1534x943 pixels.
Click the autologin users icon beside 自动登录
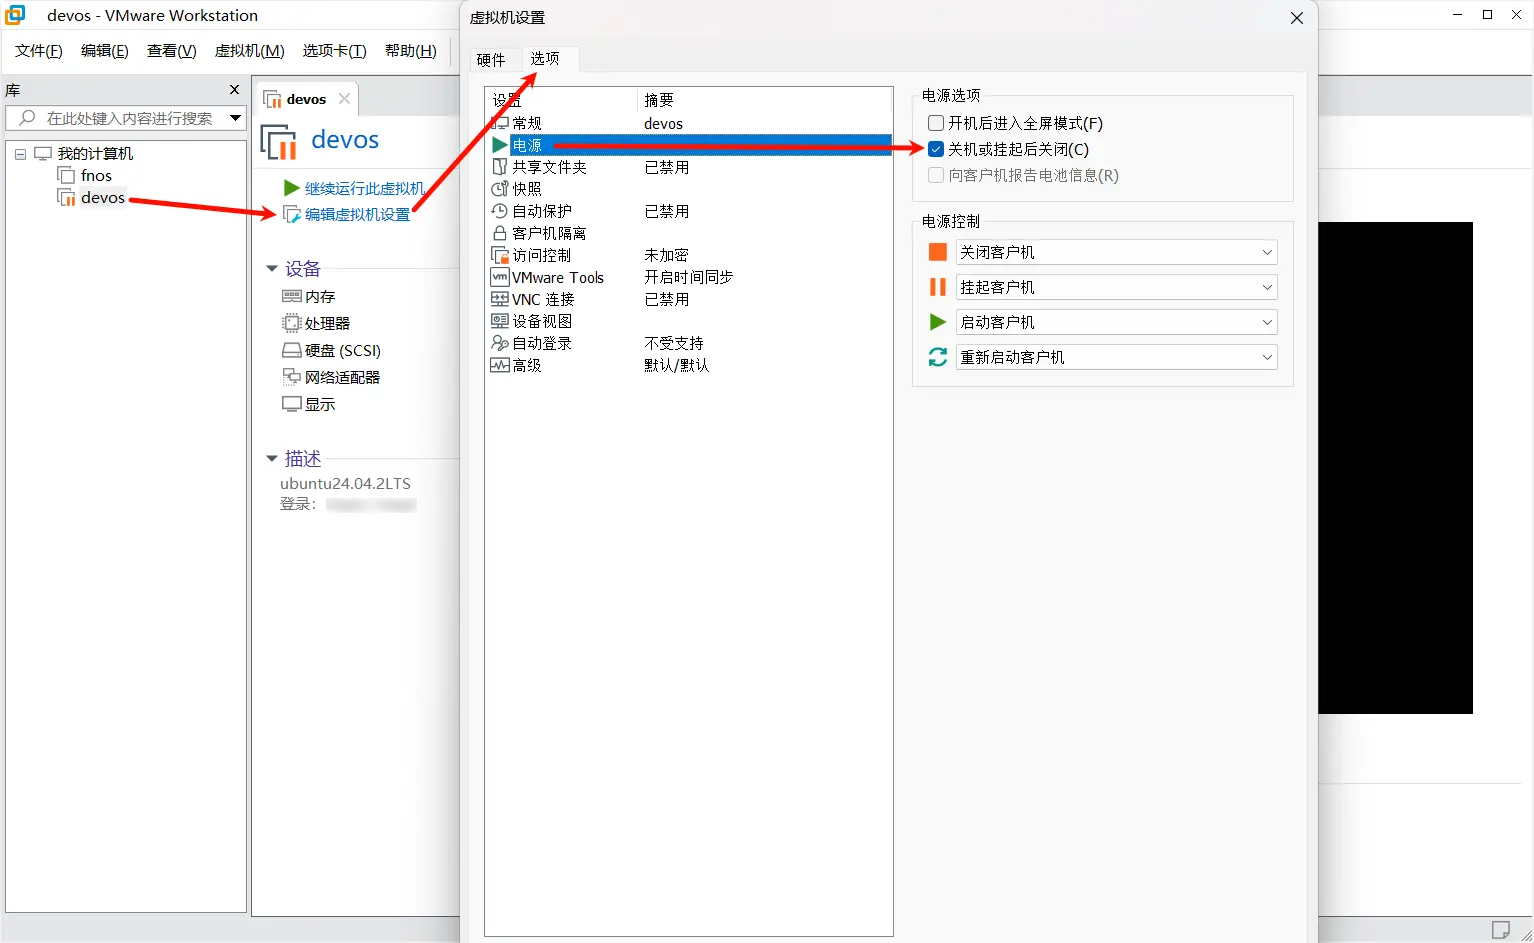point(500,343)
